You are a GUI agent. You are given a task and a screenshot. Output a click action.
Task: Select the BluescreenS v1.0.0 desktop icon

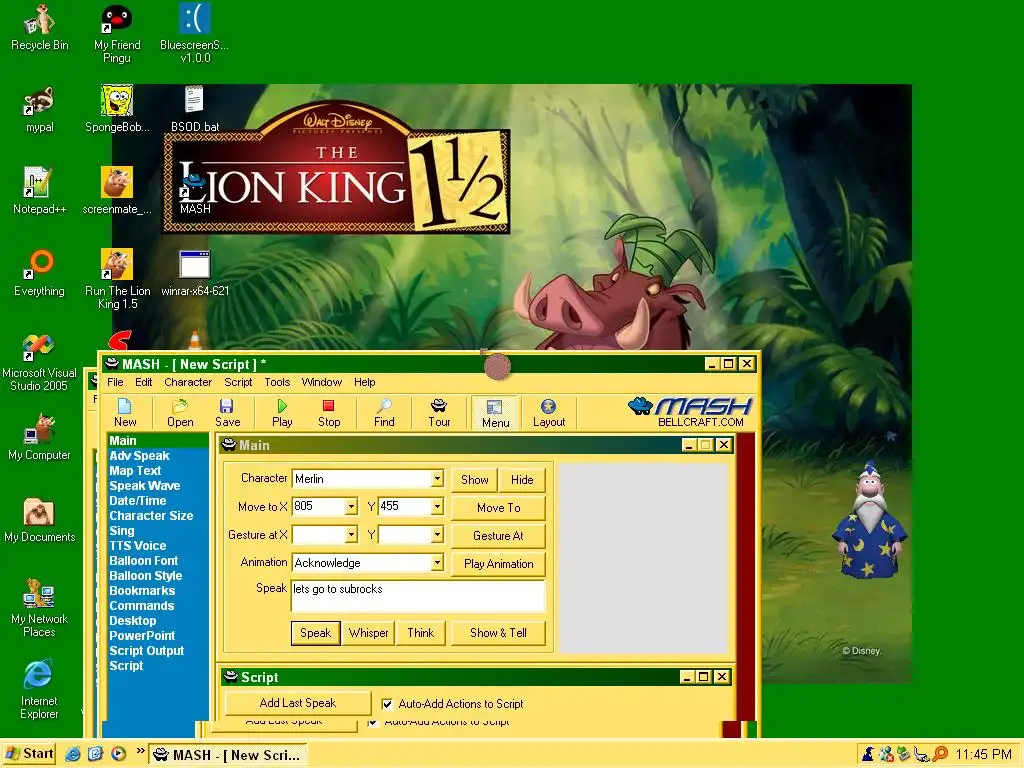(195, 34)
